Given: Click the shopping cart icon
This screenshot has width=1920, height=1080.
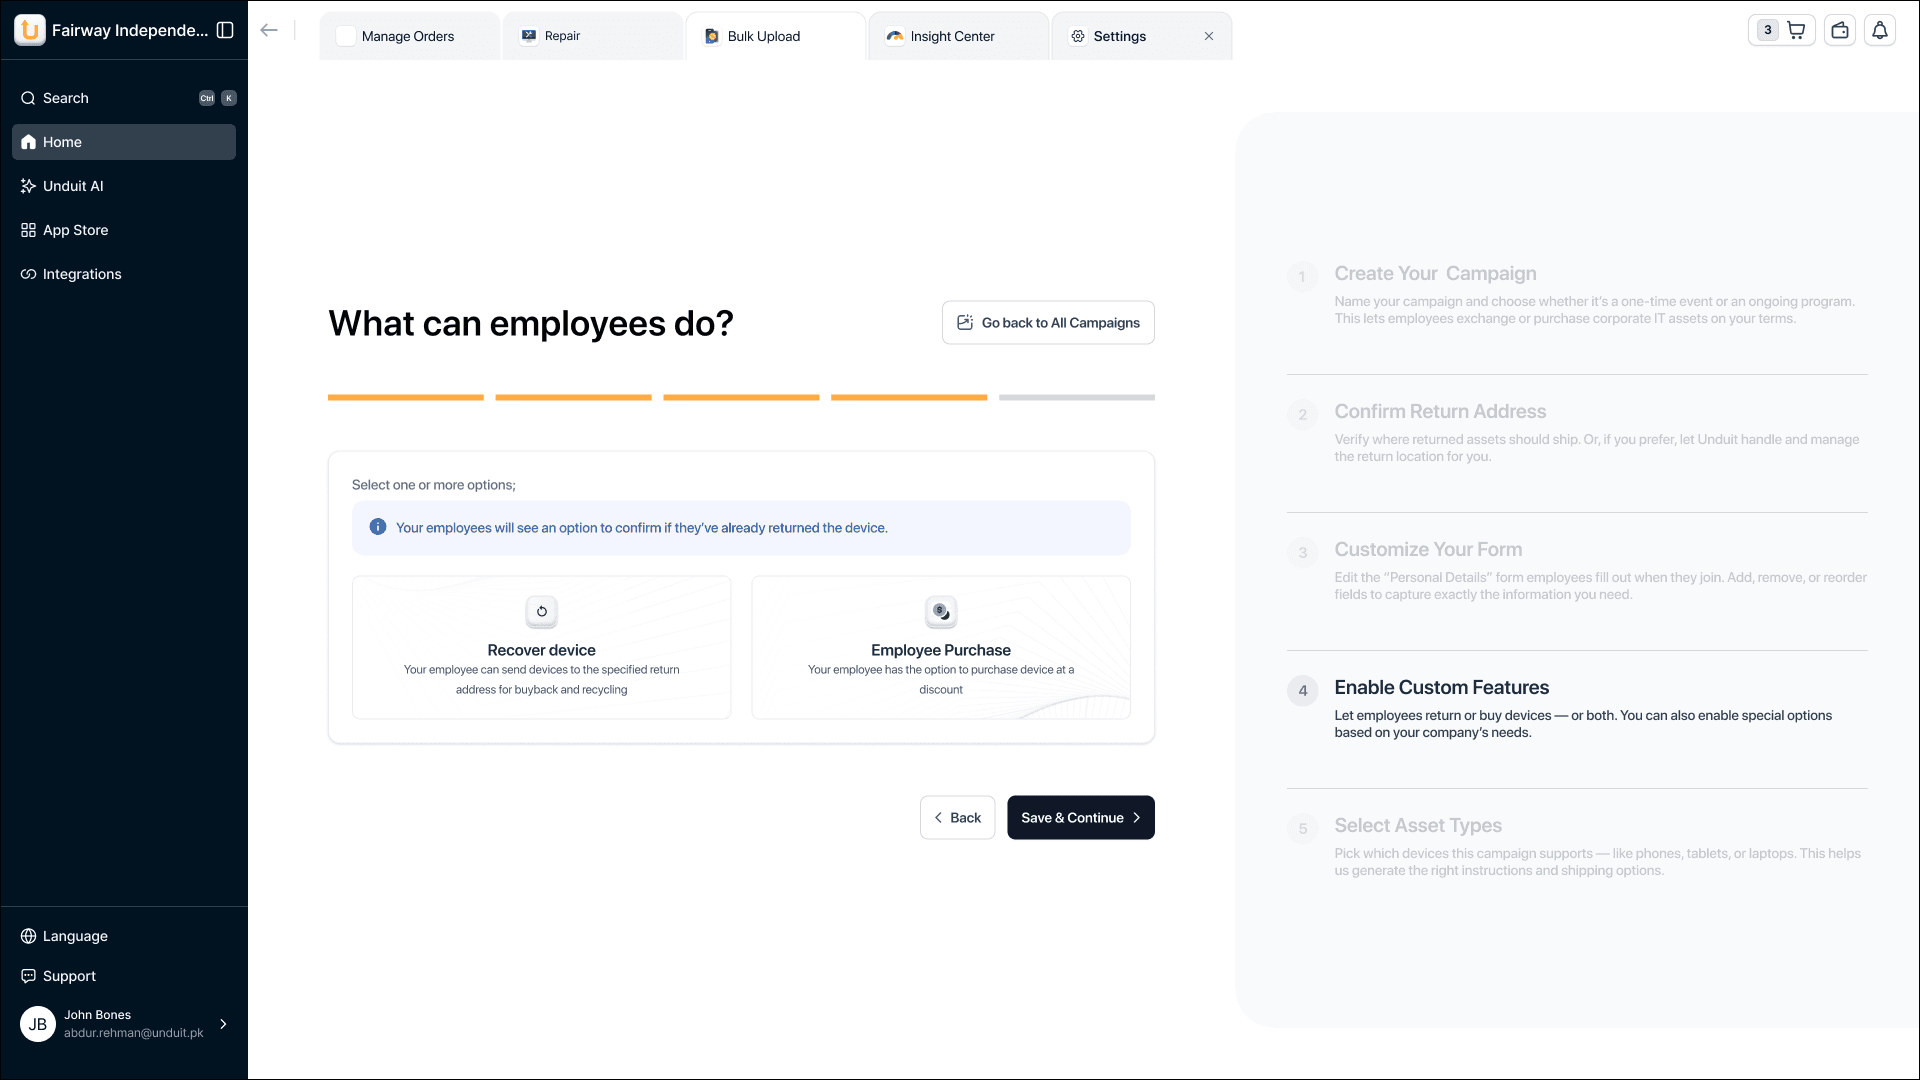Looking at the screenshot, I should 1796,30.
